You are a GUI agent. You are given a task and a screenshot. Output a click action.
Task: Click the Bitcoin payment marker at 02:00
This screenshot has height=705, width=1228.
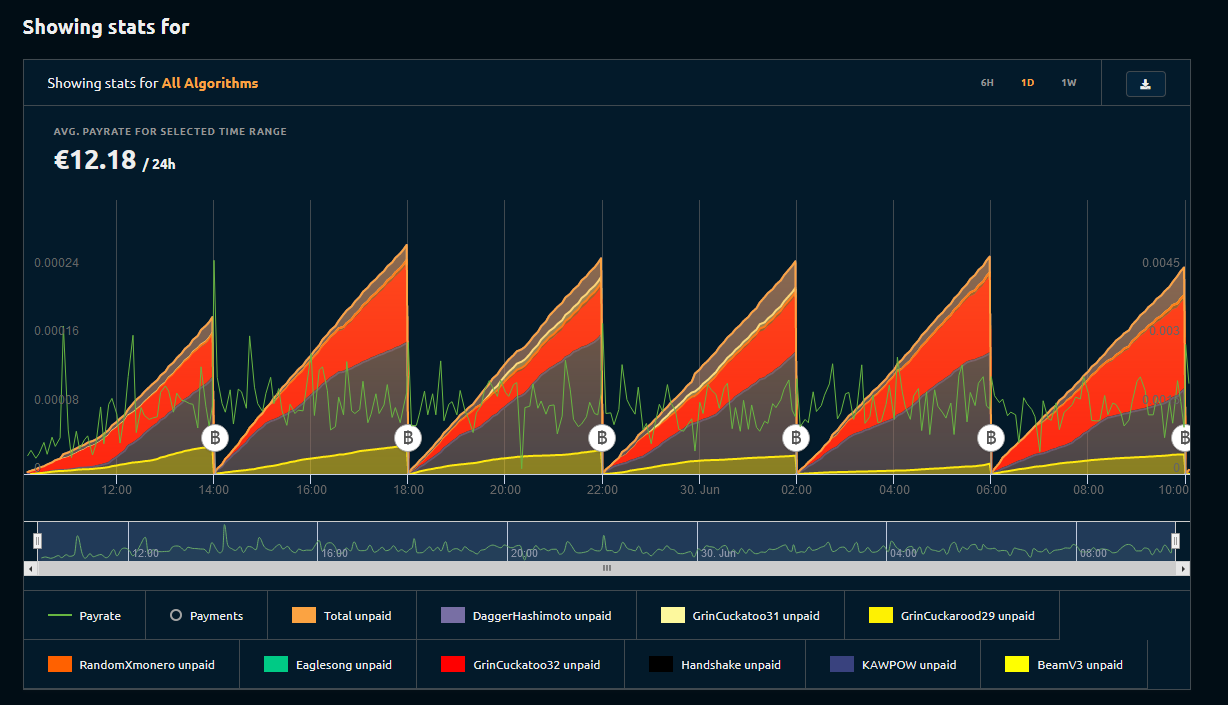click(x=796, y=438)
